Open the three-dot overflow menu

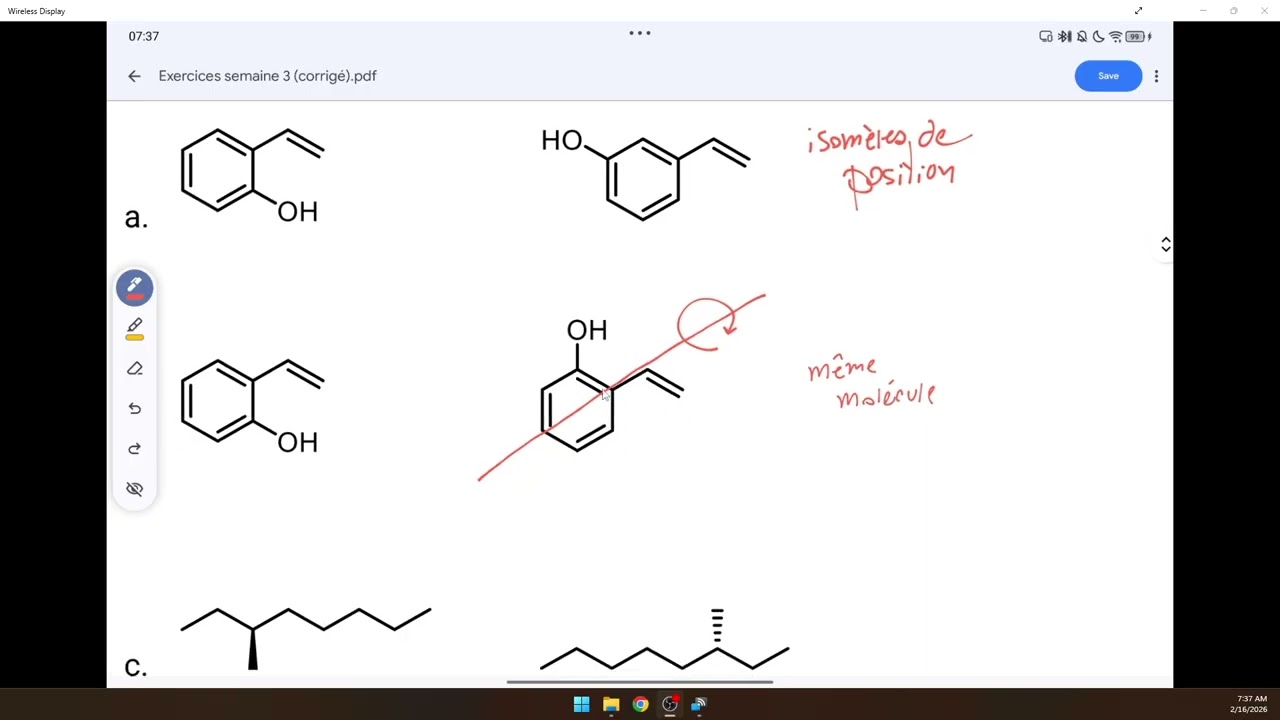point(1156,76)
